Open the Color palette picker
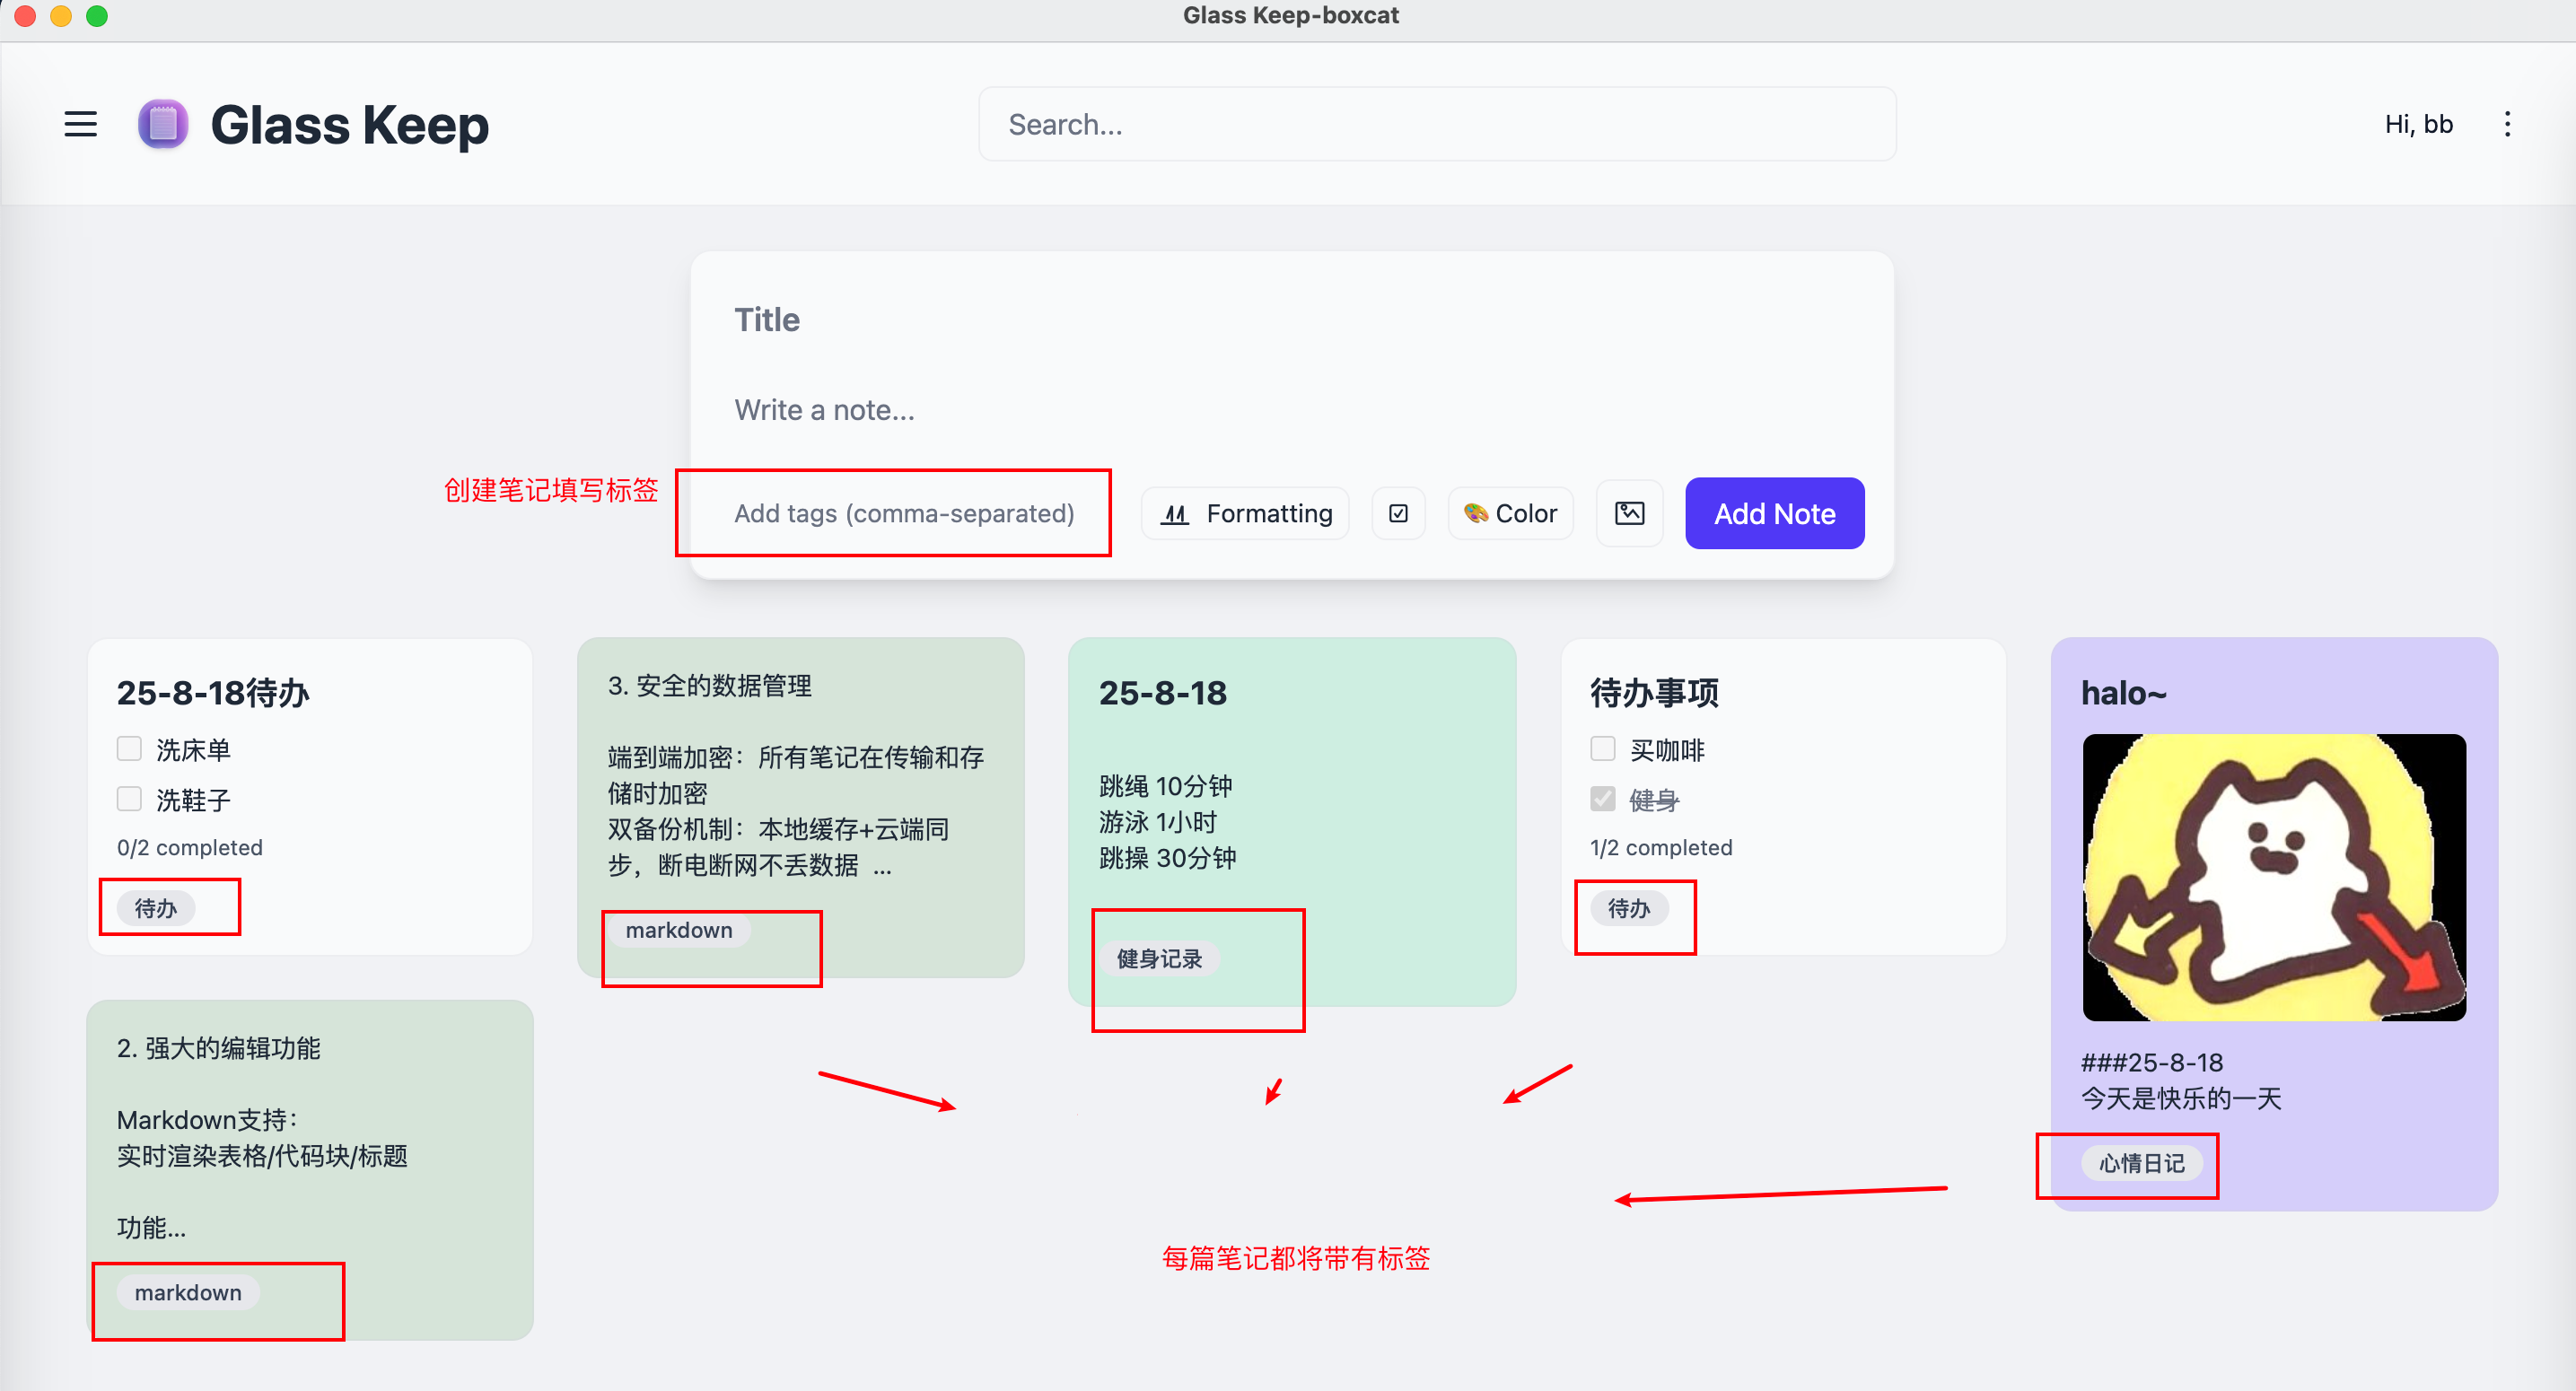The height and width of the screenshot is (1391, 2576). point(1510,513)
